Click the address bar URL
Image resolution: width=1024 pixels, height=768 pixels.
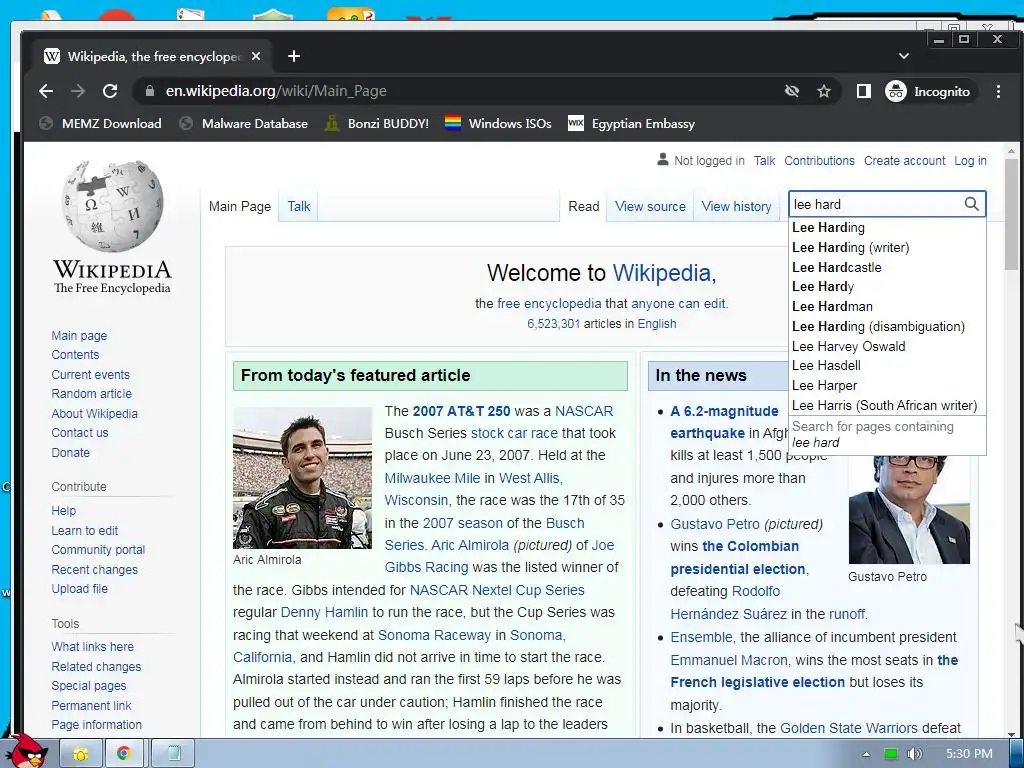pyautogui.click(x=276, y=91)
